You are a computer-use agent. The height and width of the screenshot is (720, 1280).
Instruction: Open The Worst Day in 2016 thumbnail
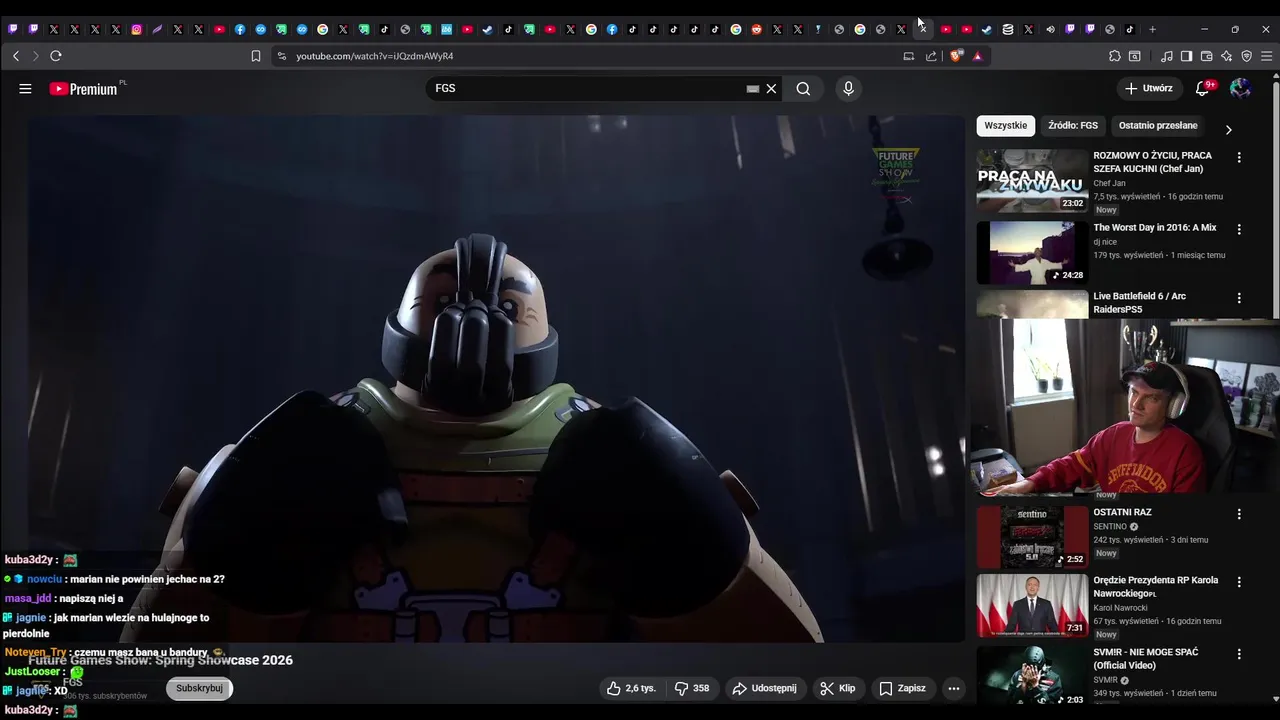(x=1032, y=252)
